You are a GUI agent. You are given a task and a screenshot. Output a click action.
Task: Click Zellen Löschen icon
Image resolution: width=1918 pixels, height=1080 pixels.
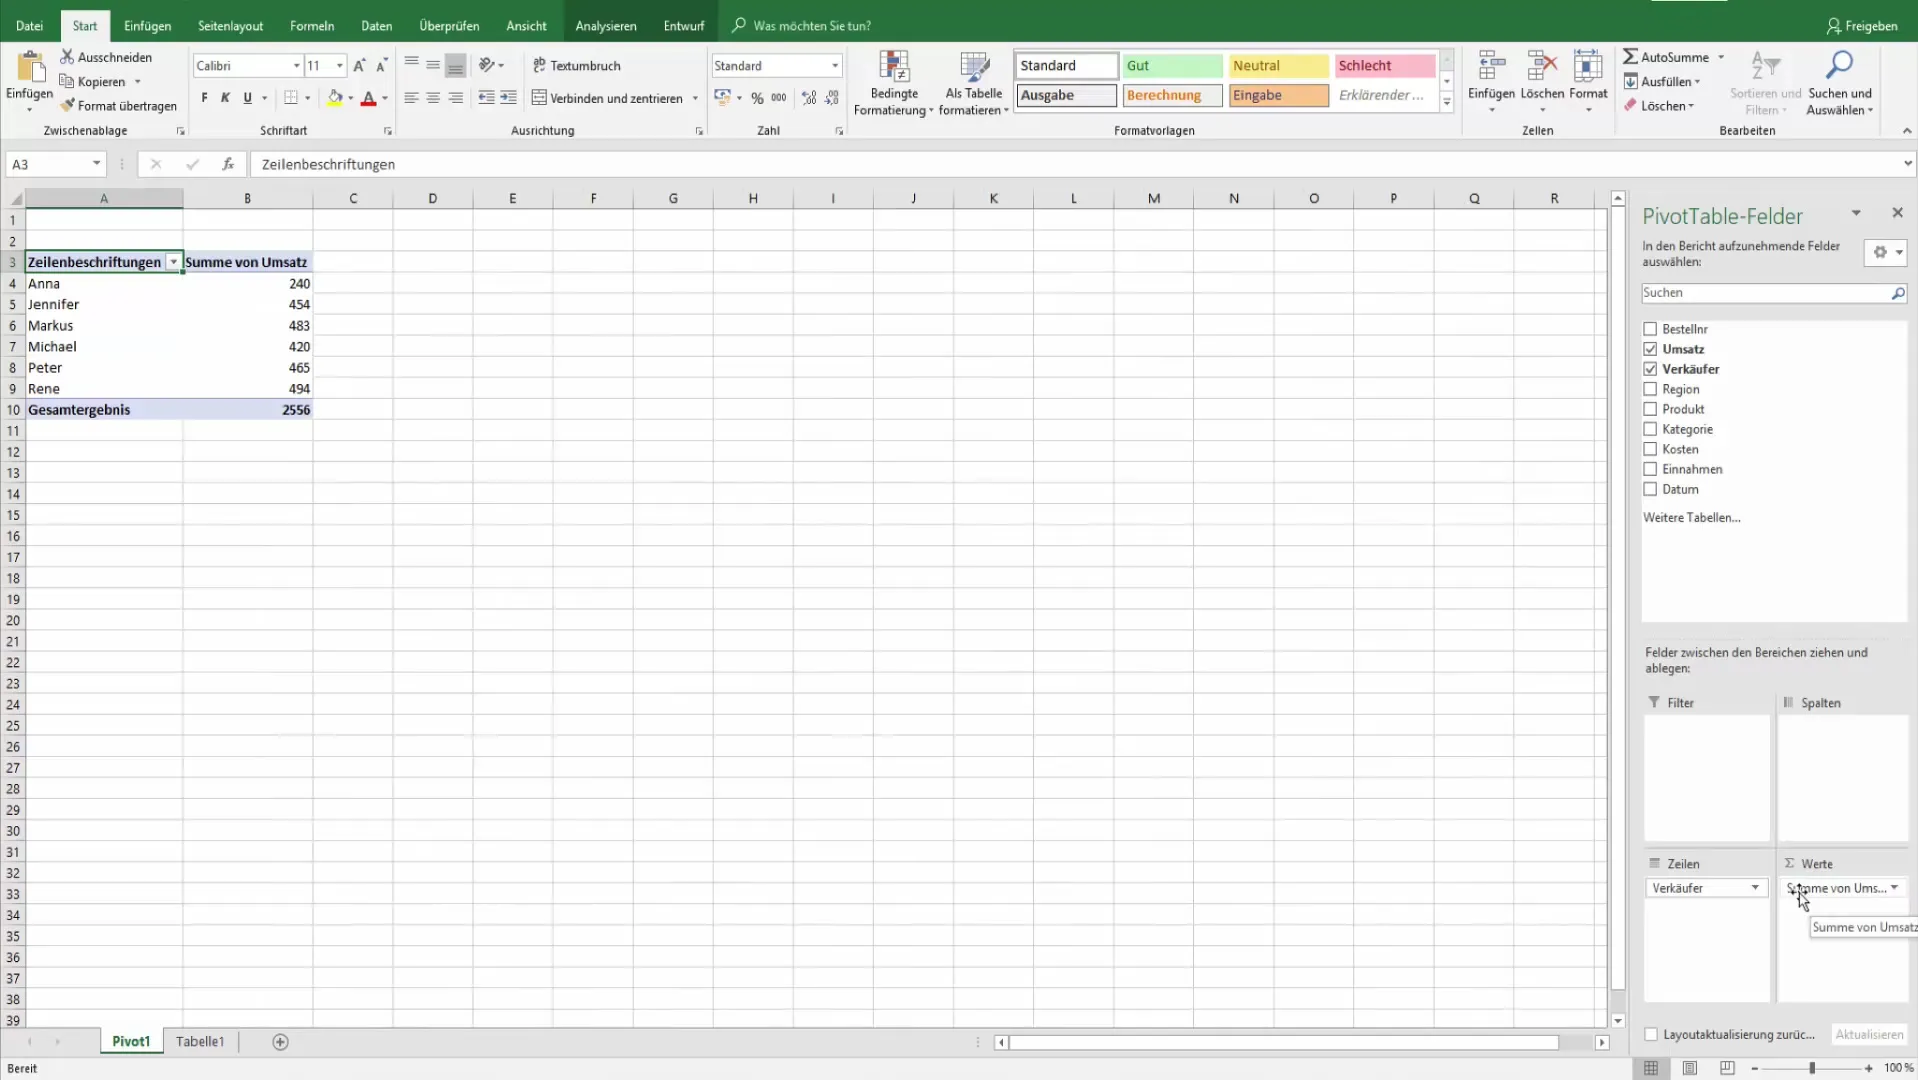pyautogui.click(x=1541, y=66)
